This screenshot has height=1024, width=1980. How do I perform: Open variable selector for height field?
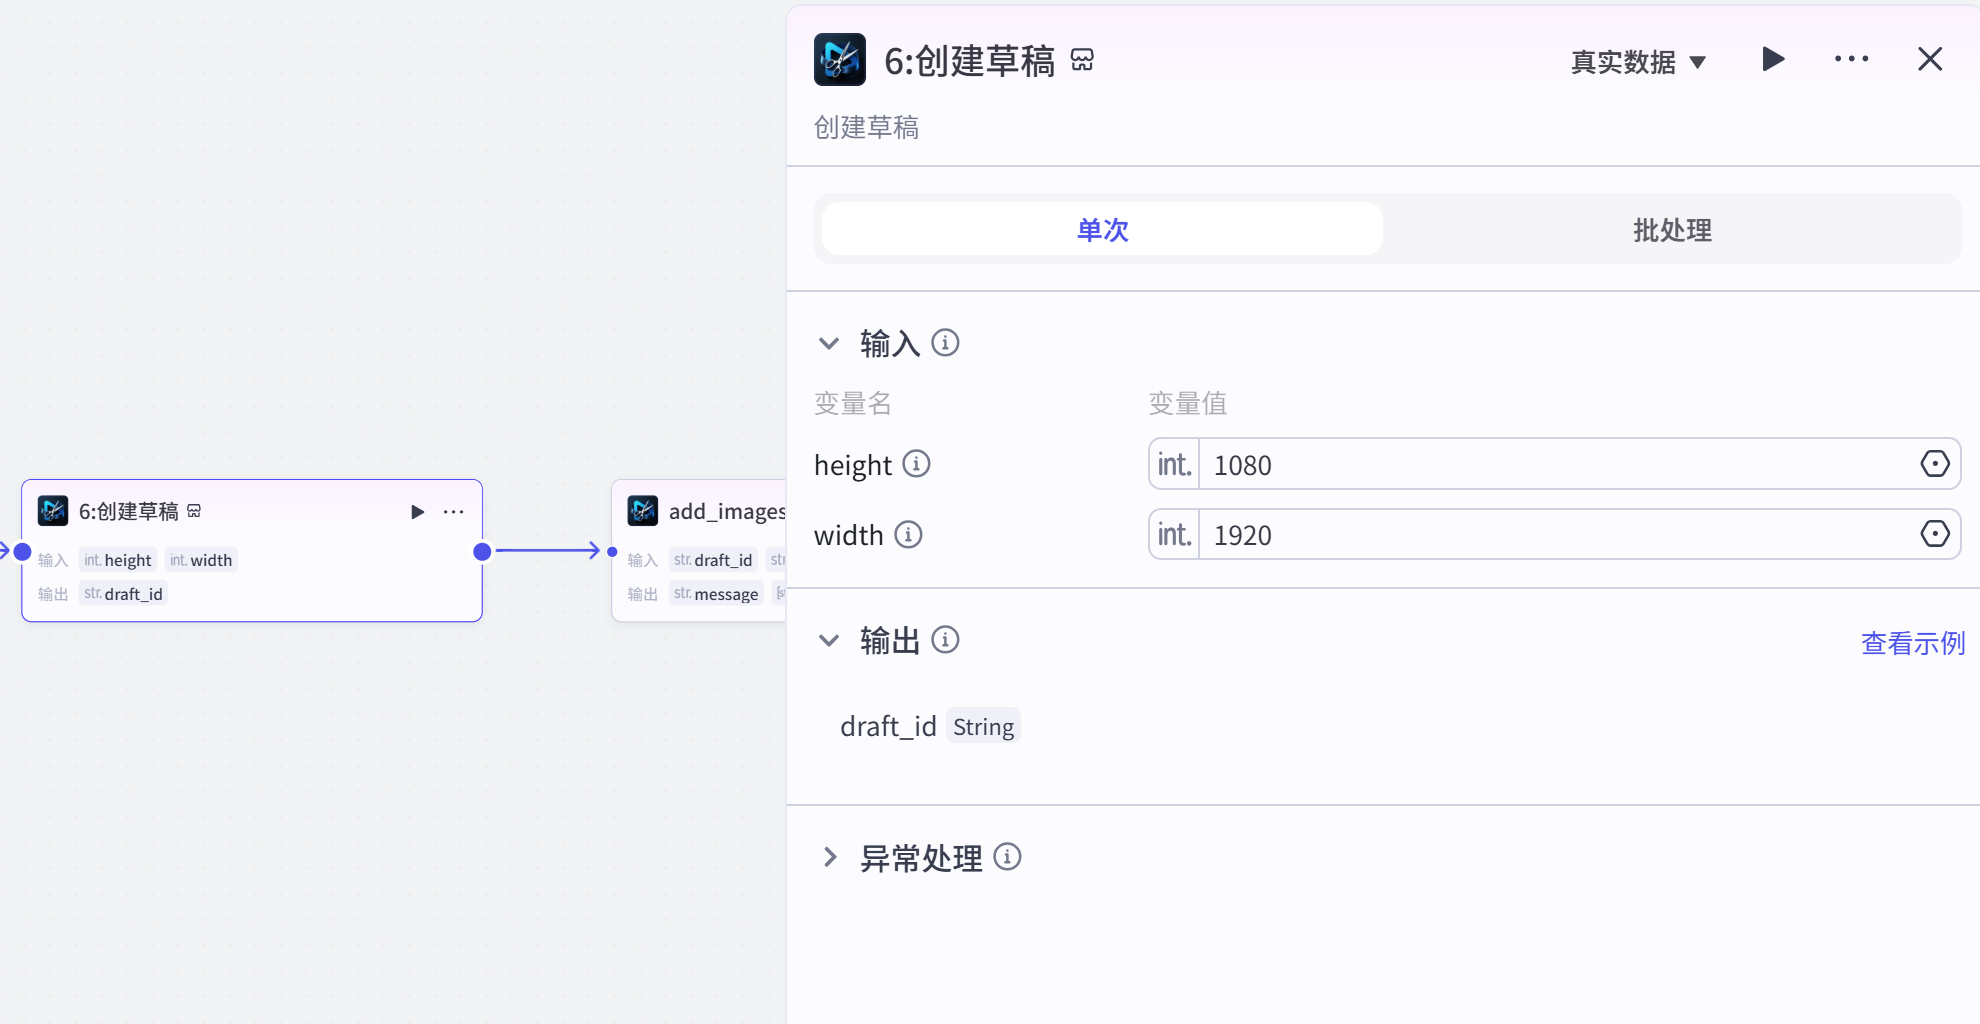pyautogui.click(x=1935, y=464)
